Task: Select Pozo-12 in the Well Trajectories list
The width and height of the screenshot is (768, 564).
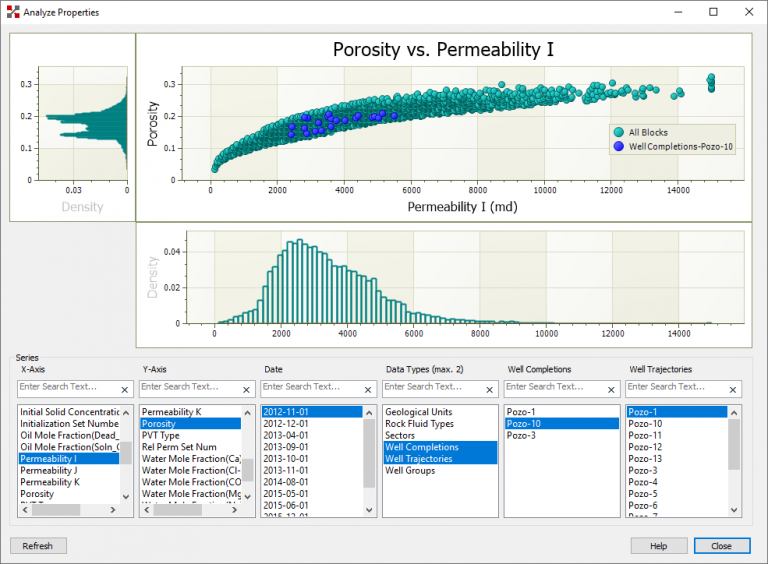Action: pyautogui.click(x=646, y=447)
